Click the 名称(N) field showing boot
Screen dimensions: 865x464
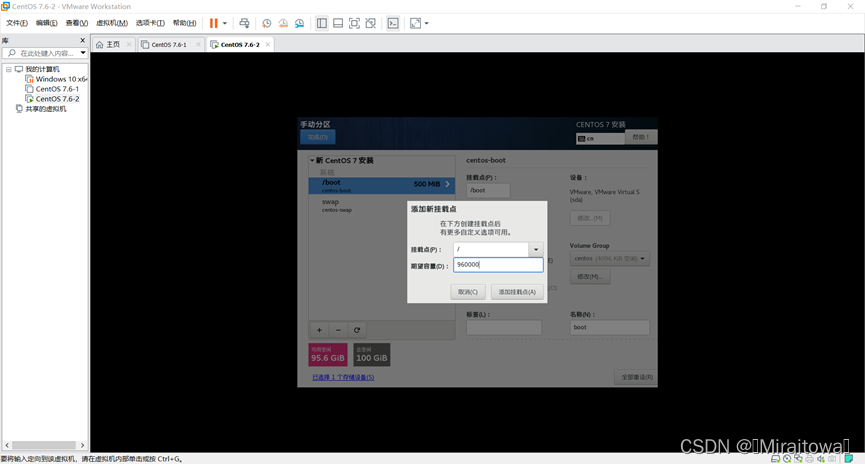[610, 327]
